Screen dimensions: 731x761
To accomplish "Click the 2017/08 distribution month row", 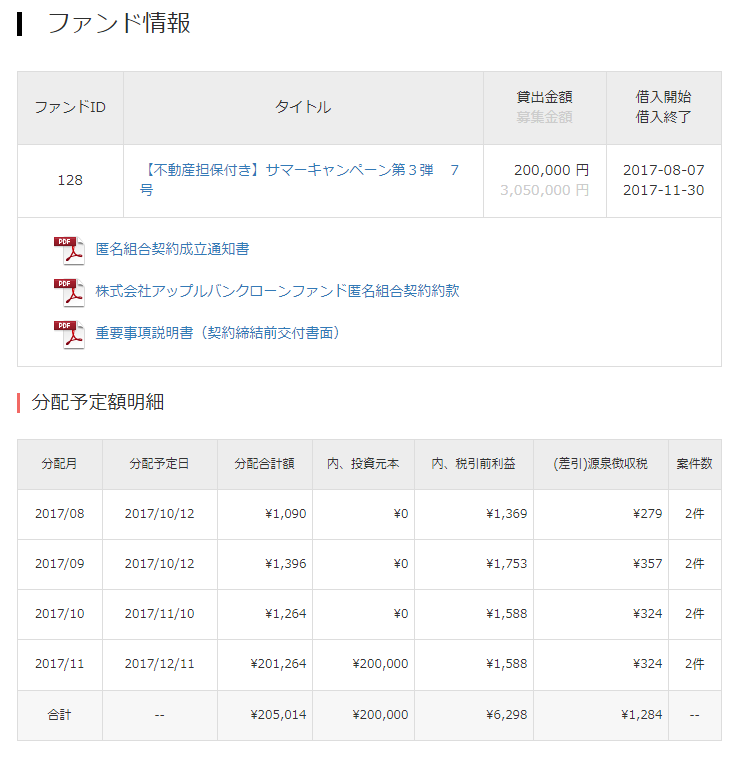I will tap(60, 514).
